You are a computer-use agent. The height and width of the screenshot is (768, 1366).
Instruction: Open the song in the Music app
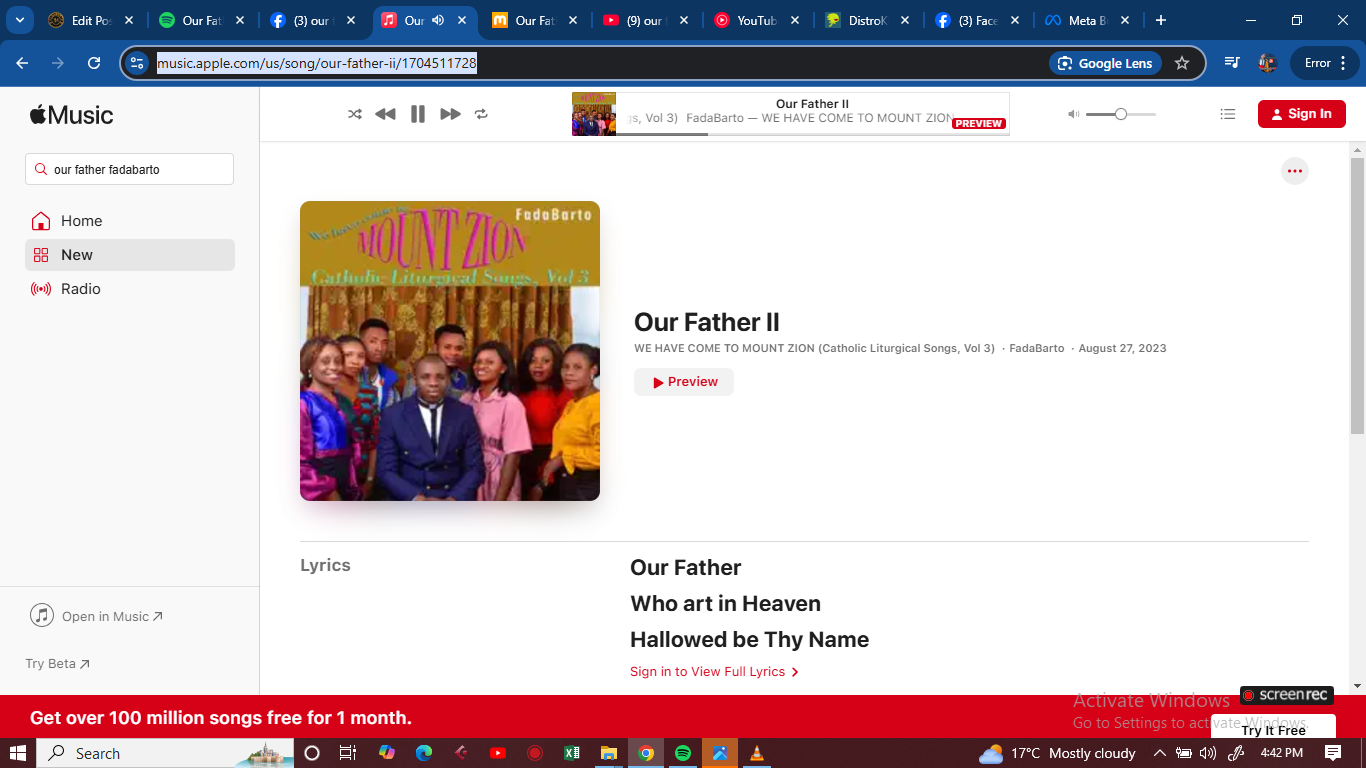[96, 616]
